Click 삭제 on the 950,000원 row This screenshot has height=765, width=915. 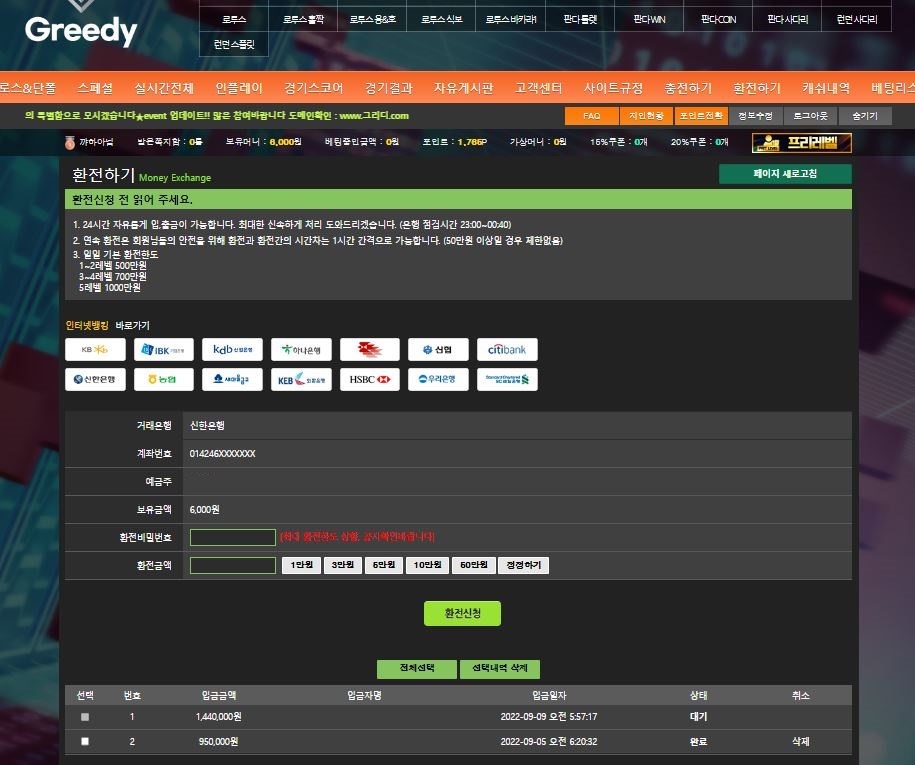(x=800, y=741)
